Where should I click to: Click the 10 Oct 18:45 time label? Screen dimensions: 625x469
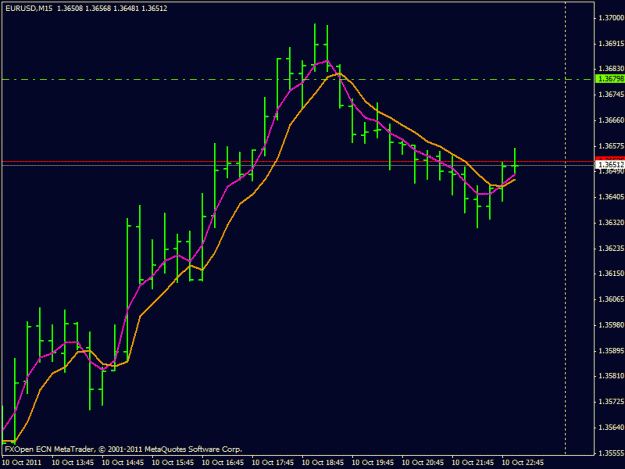[323, 462]
